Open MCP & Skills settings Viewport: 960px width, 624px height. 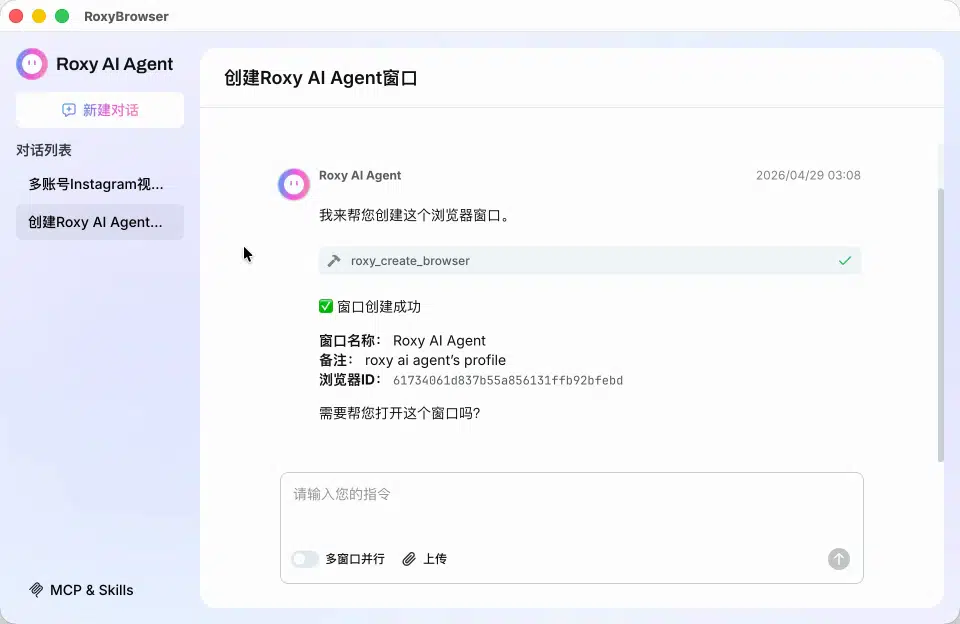click(81, 590)
